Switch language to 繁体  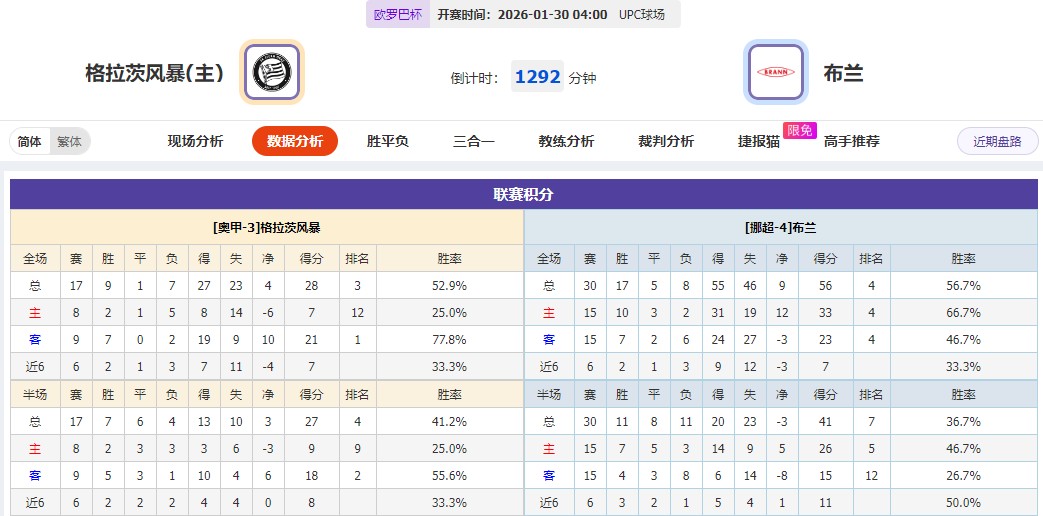69,142
